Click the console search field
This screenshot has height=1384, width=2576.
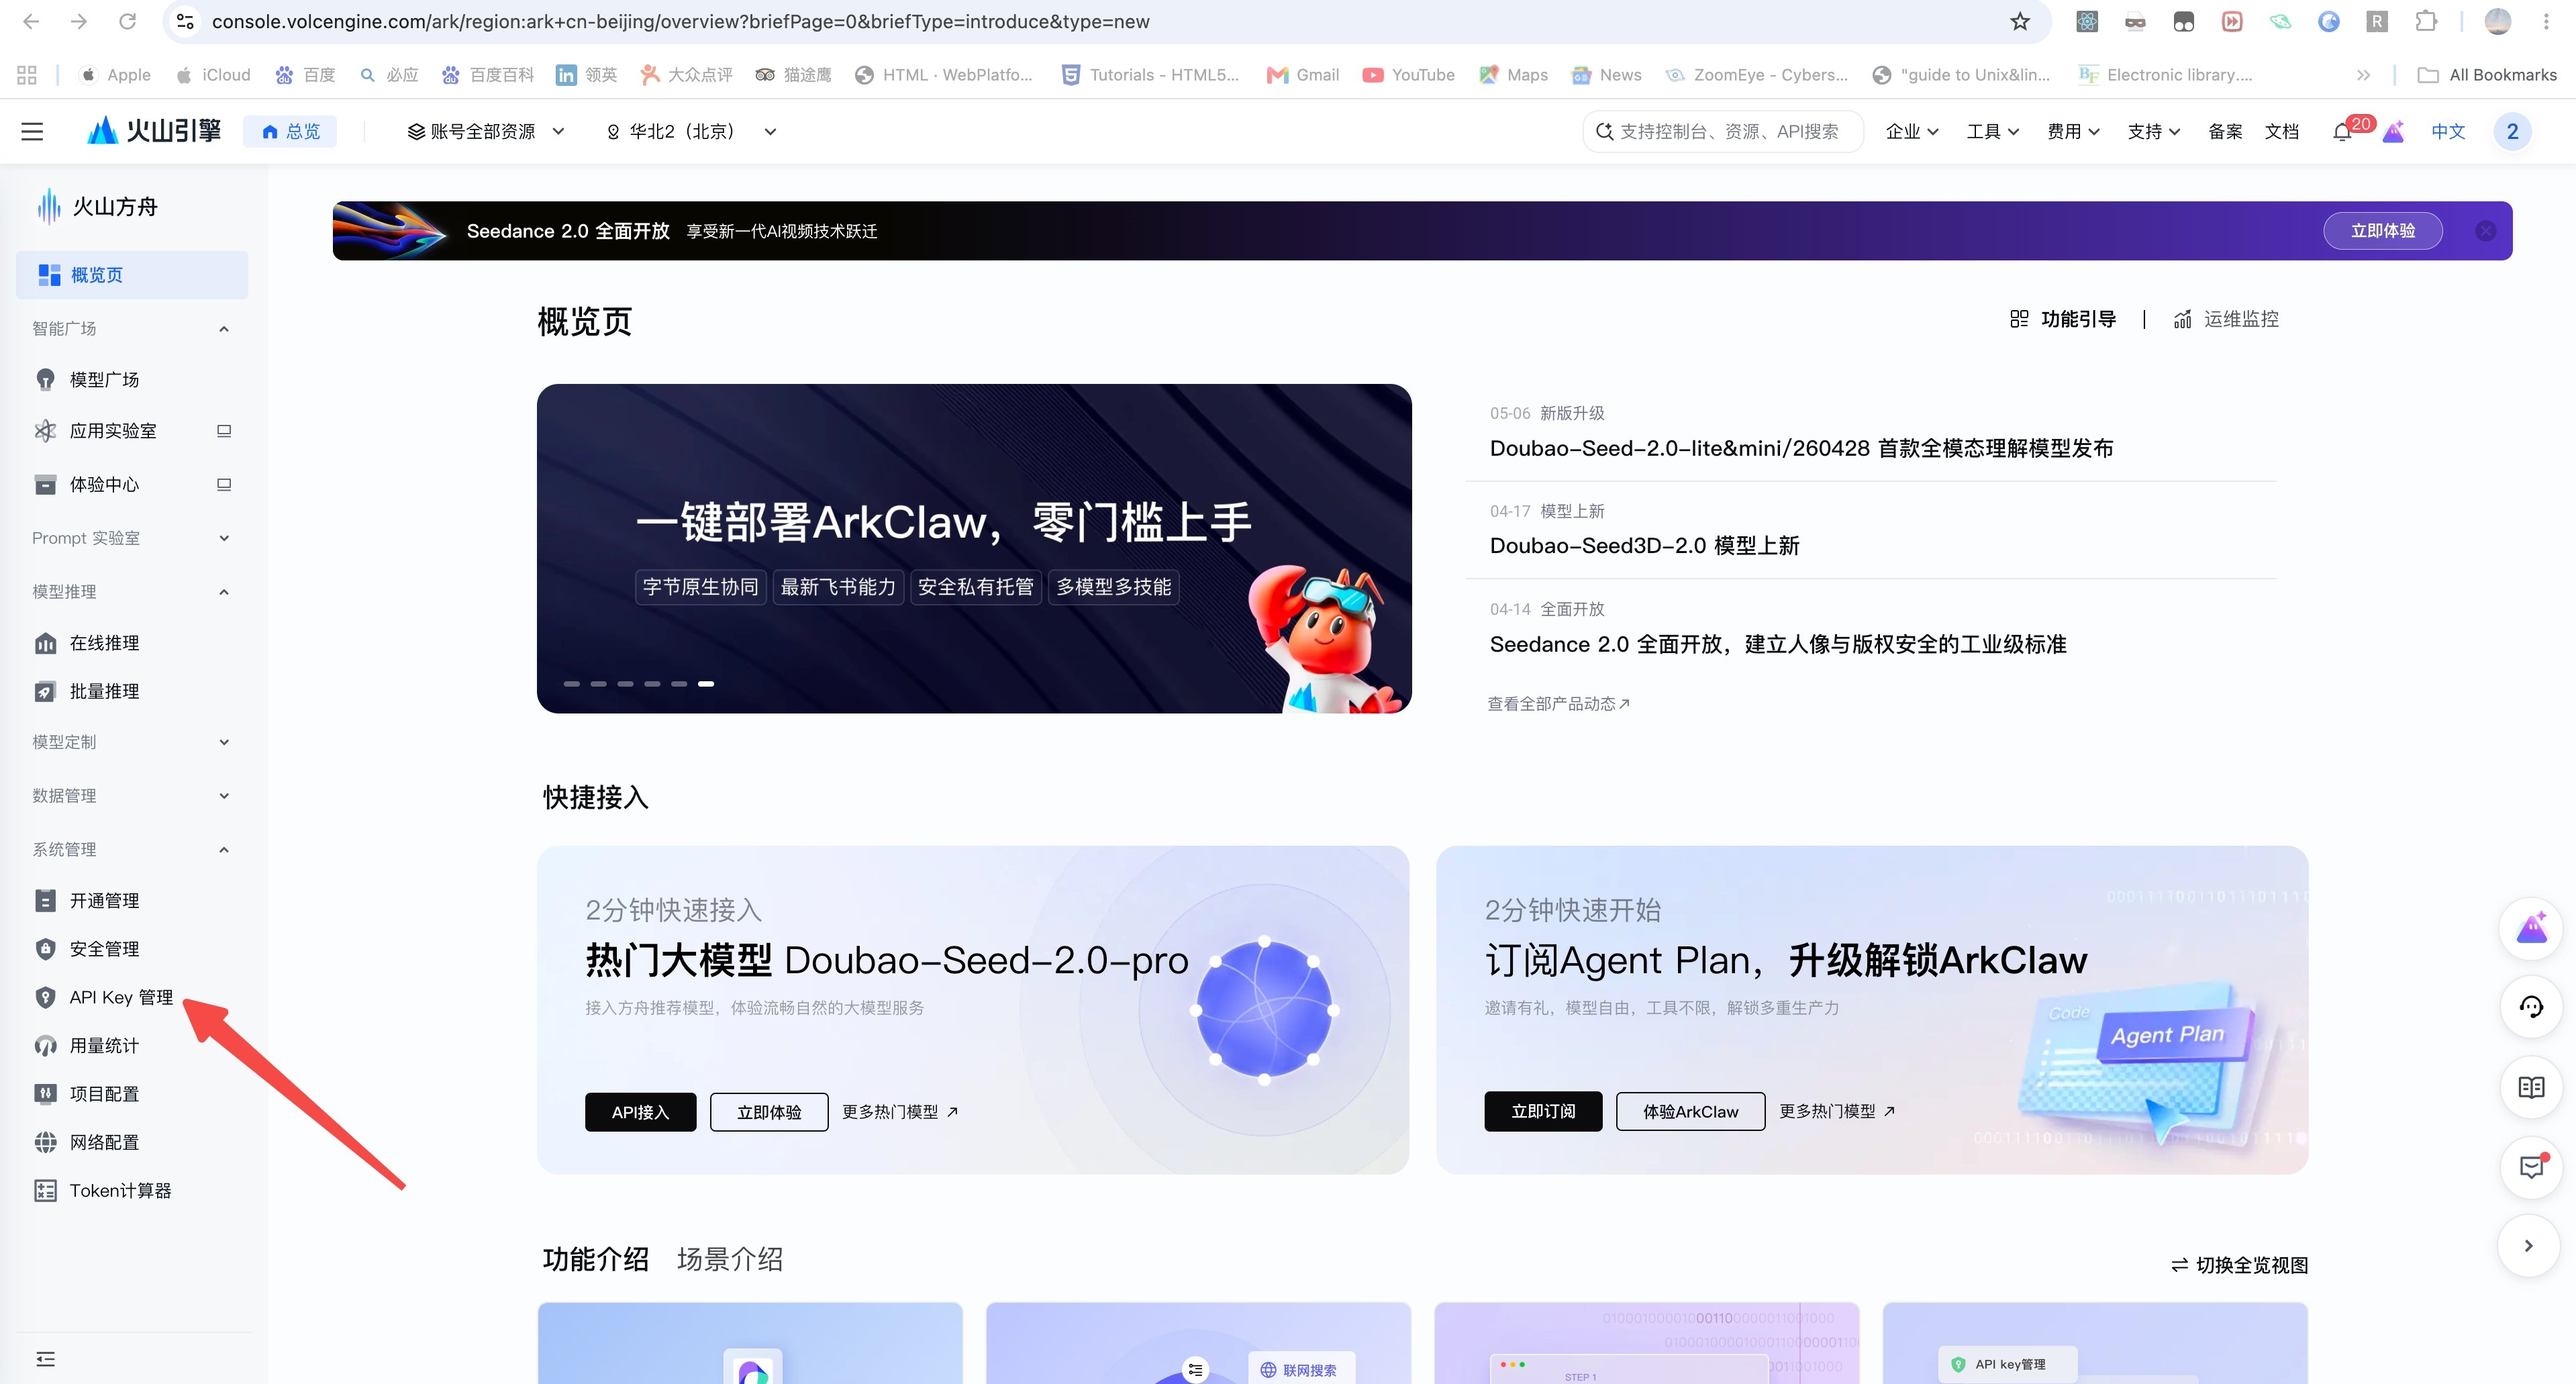[1723, 132]
